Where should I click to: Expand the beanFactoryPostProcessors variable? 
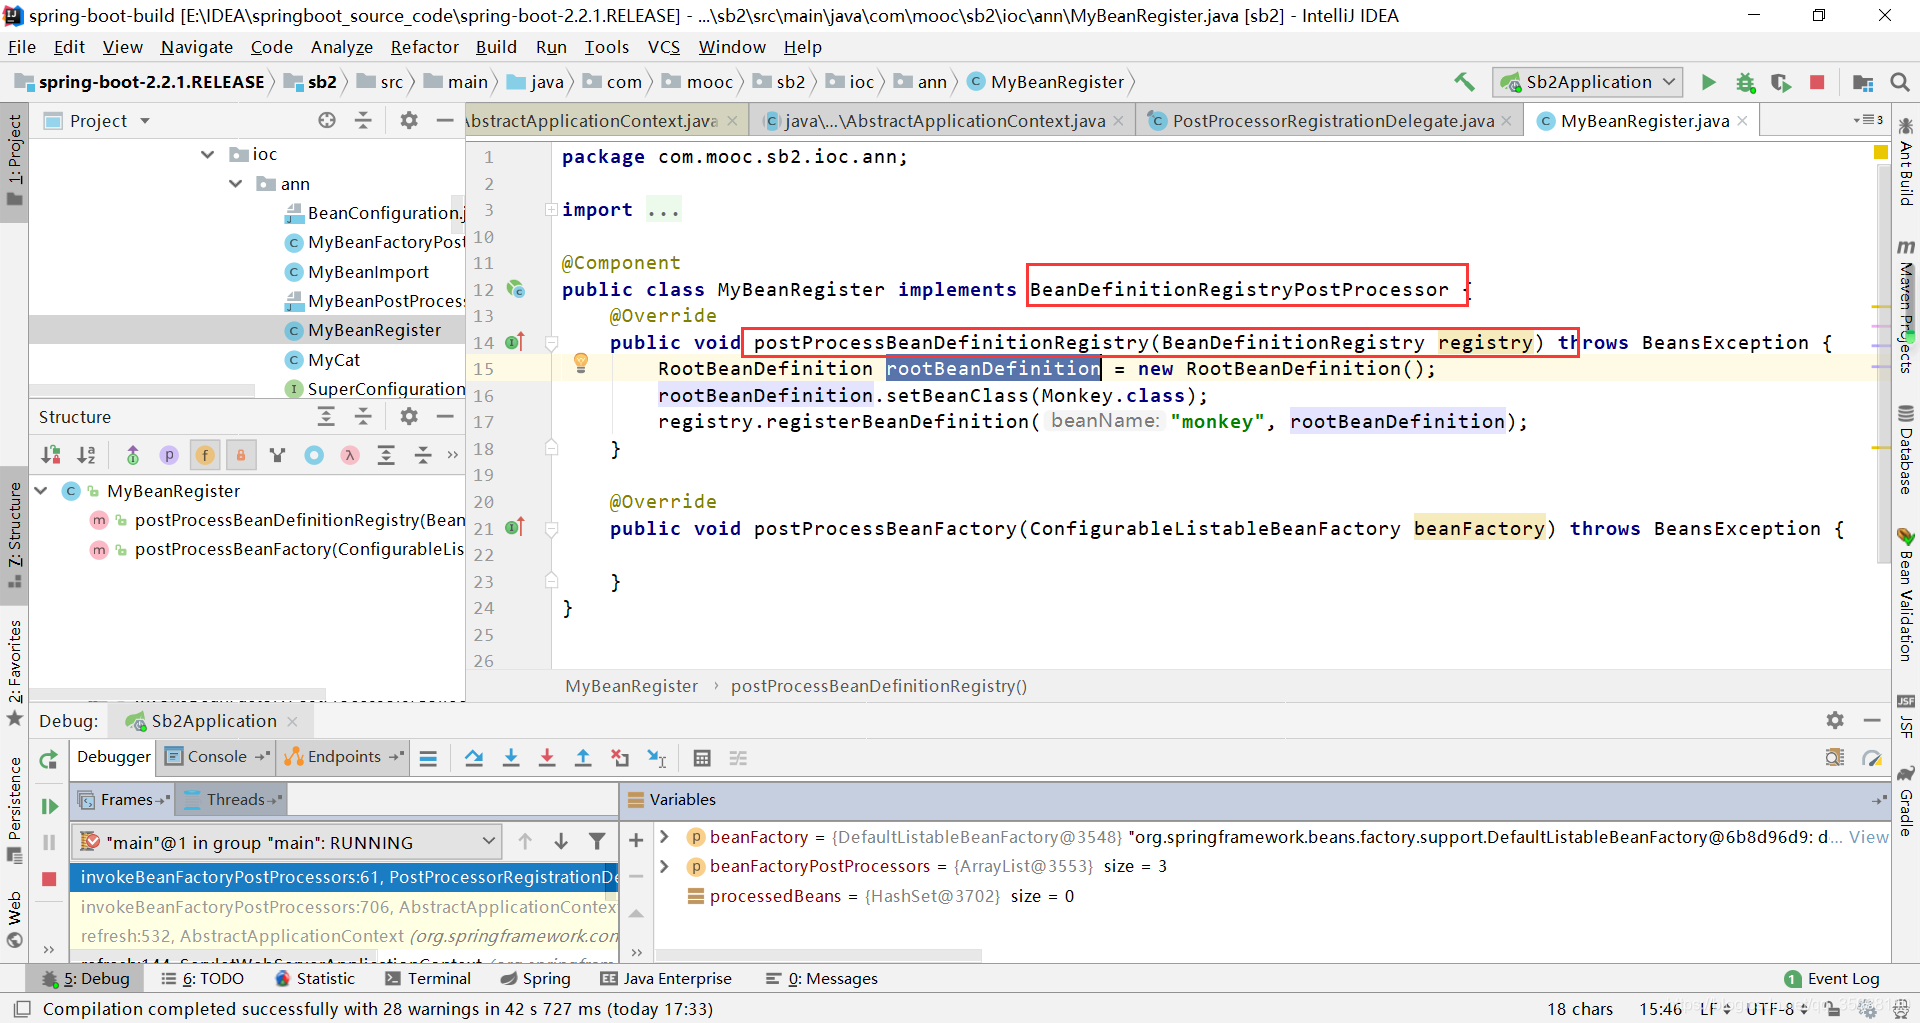click(x=664, y=866)
